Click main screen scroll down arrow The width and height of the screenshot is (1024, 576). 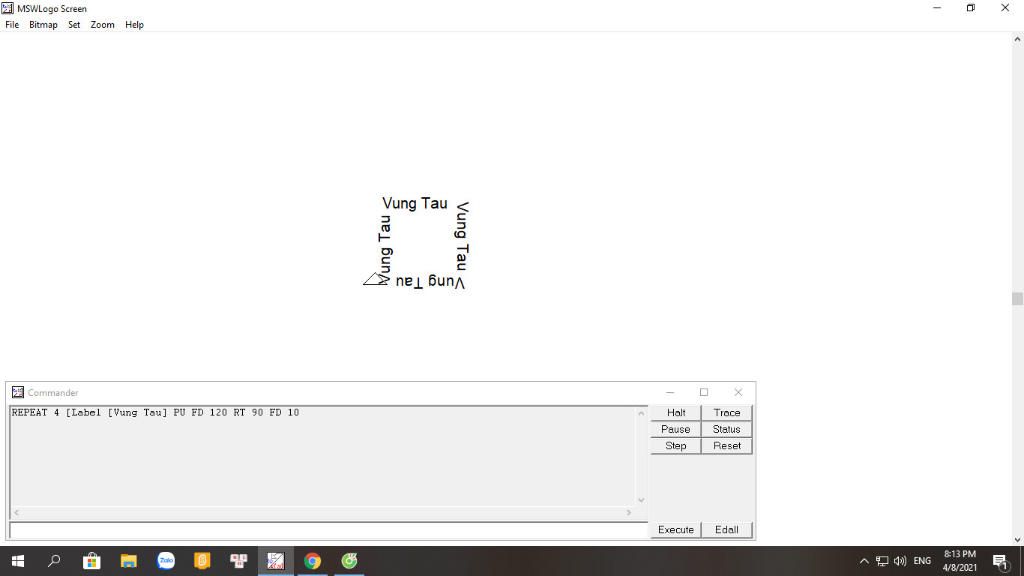(1017, 539)
